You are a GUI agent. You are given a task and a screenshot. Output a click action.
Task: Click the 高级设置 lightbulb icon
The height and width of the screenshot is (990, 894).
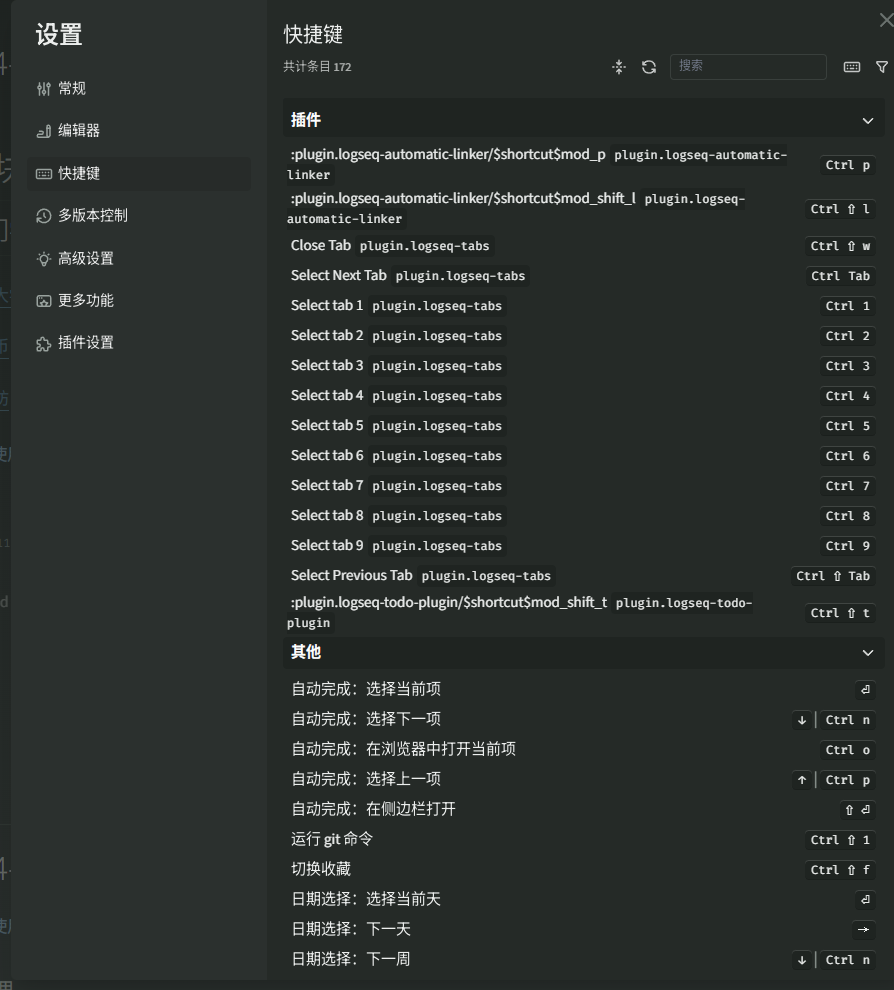(43, 259)
